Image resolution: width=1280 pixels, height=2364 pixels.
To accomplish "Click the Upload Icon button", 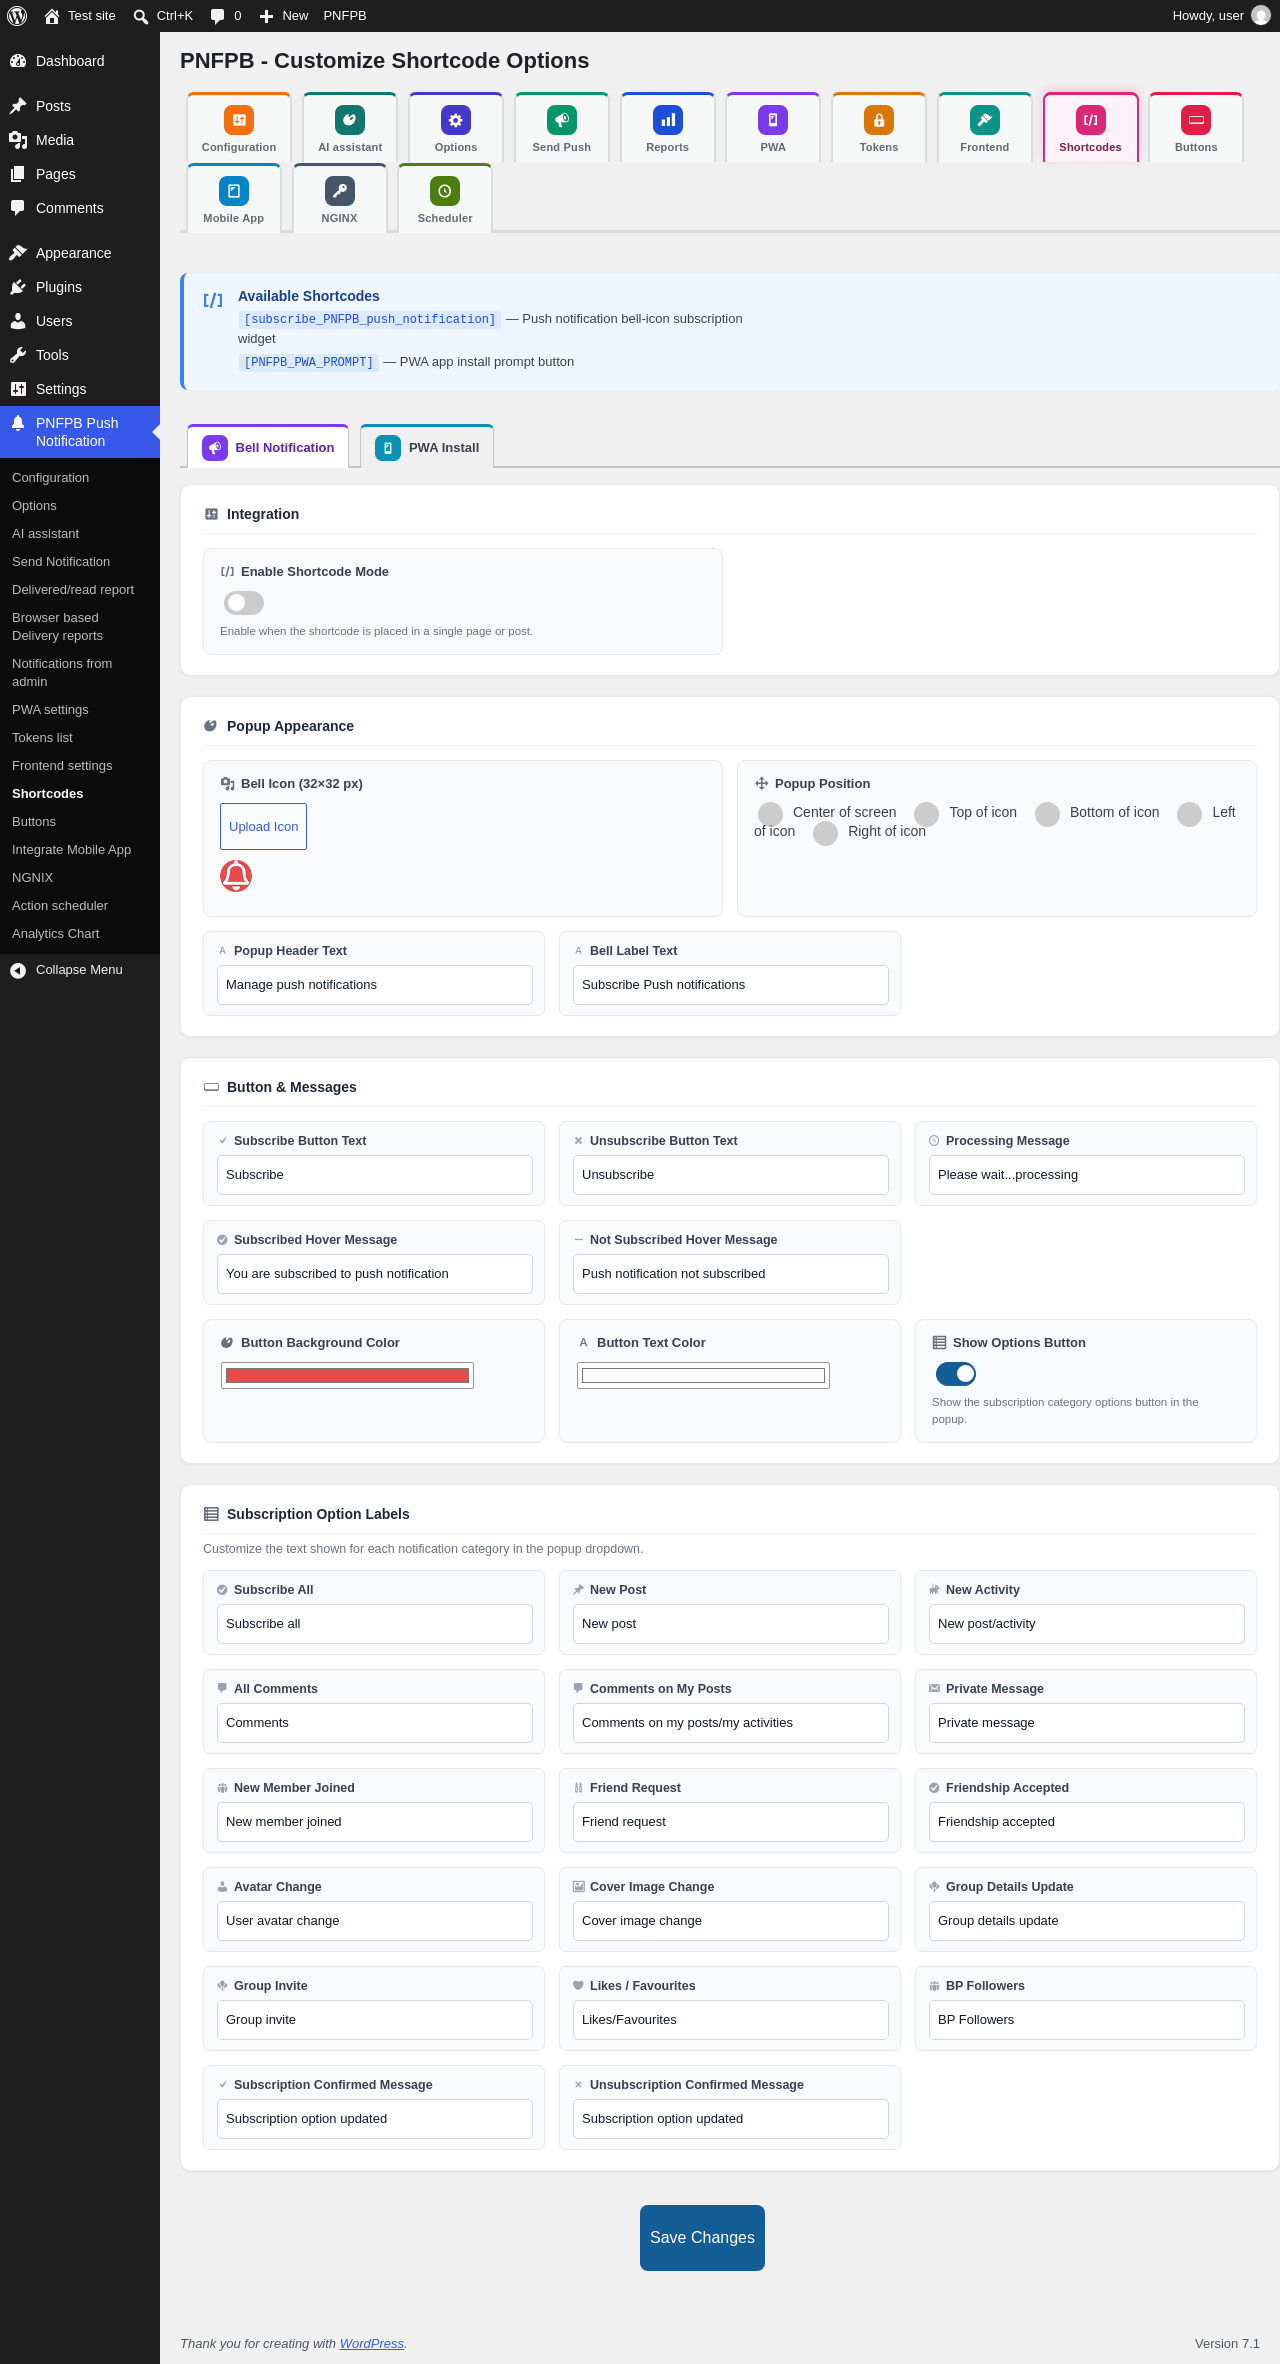I will click(x=263, y=827).
